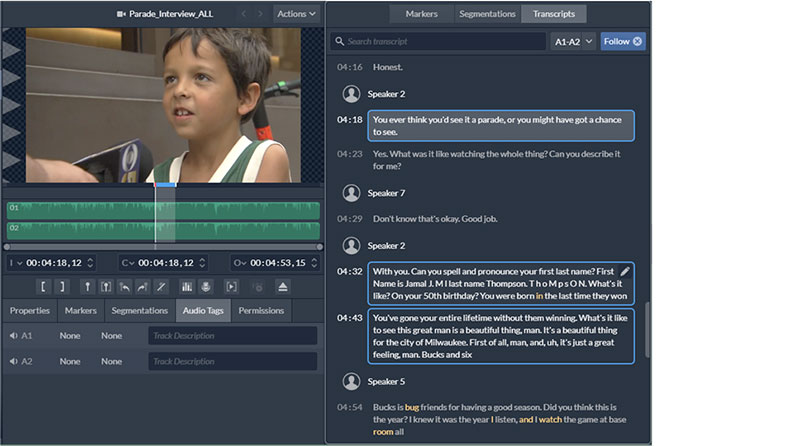
Task: Open the Markers tab below the player
Action: [81, 310]
